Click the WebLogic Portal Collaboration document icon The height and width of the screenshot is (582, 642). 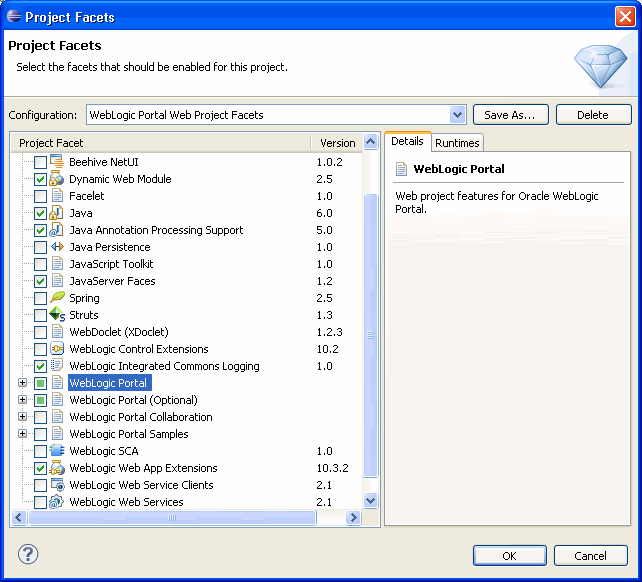(x=57, y=417)
